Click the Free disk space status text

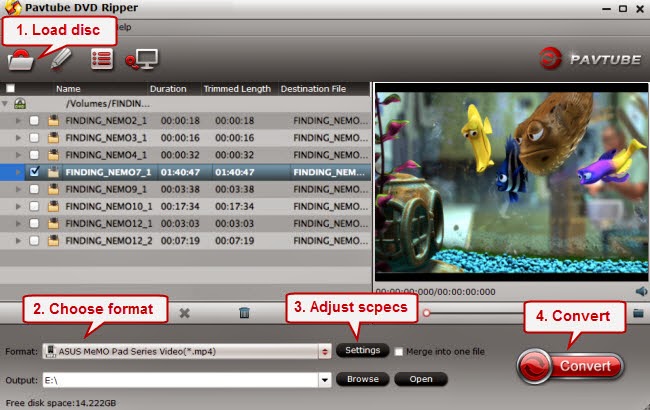point(61,403)
